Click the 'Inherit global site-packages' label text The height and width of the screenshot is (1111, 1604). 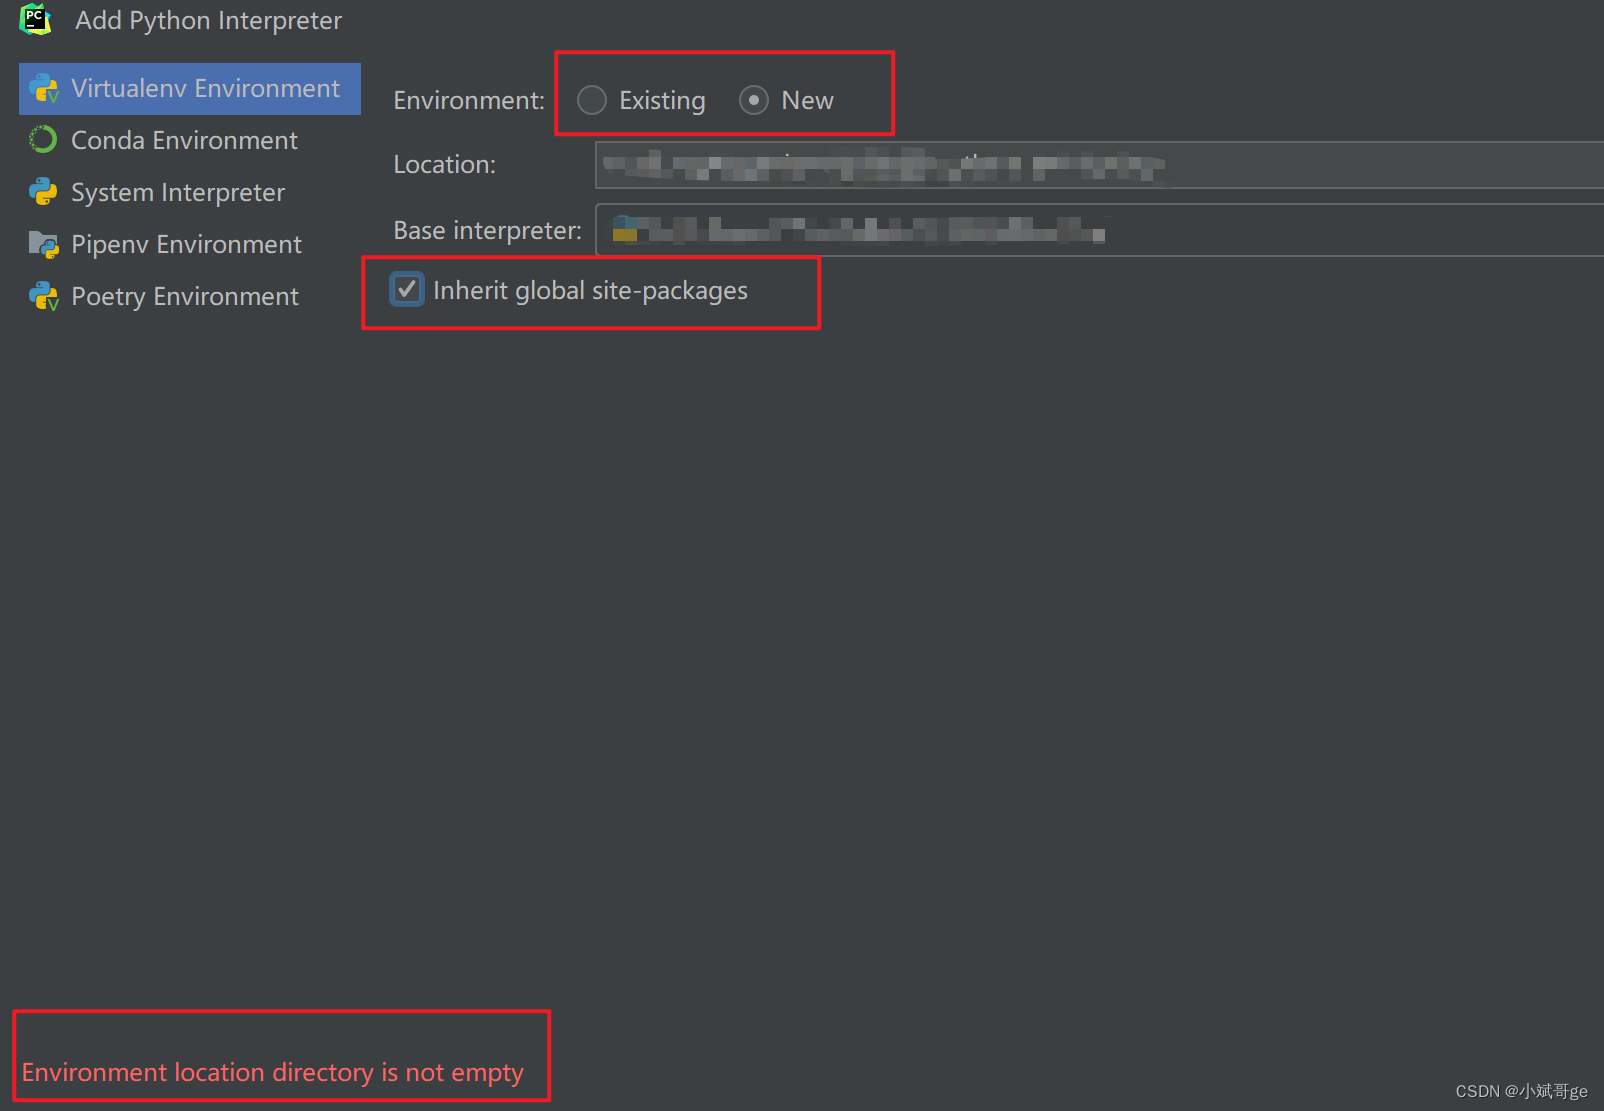point(590,291)
